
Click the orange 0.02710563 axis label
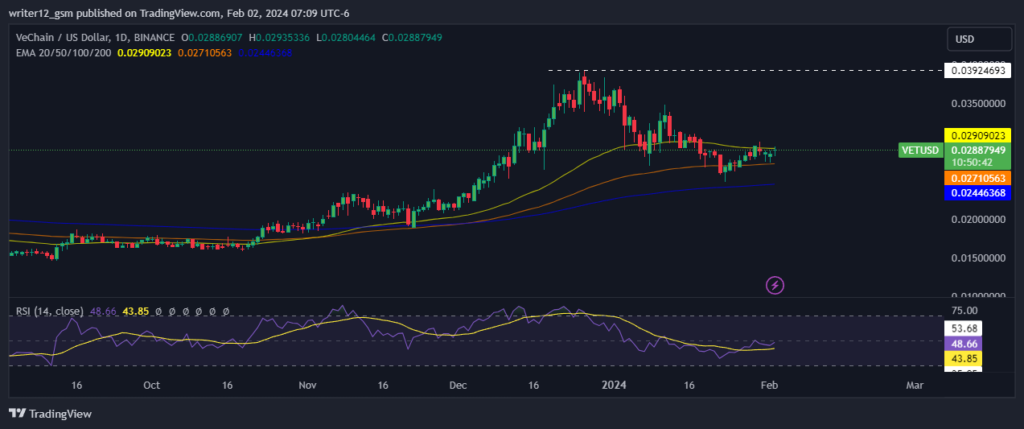[x=978, y=178]
